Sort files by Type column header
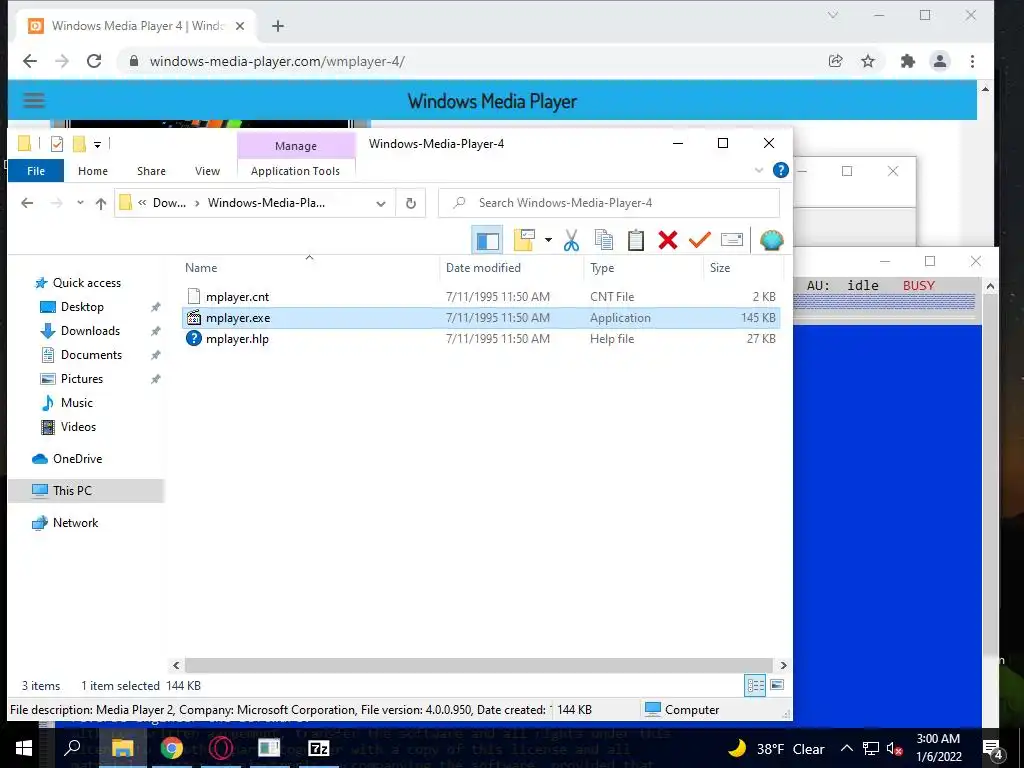This screenshot has height=768, width=1024. 601,268
